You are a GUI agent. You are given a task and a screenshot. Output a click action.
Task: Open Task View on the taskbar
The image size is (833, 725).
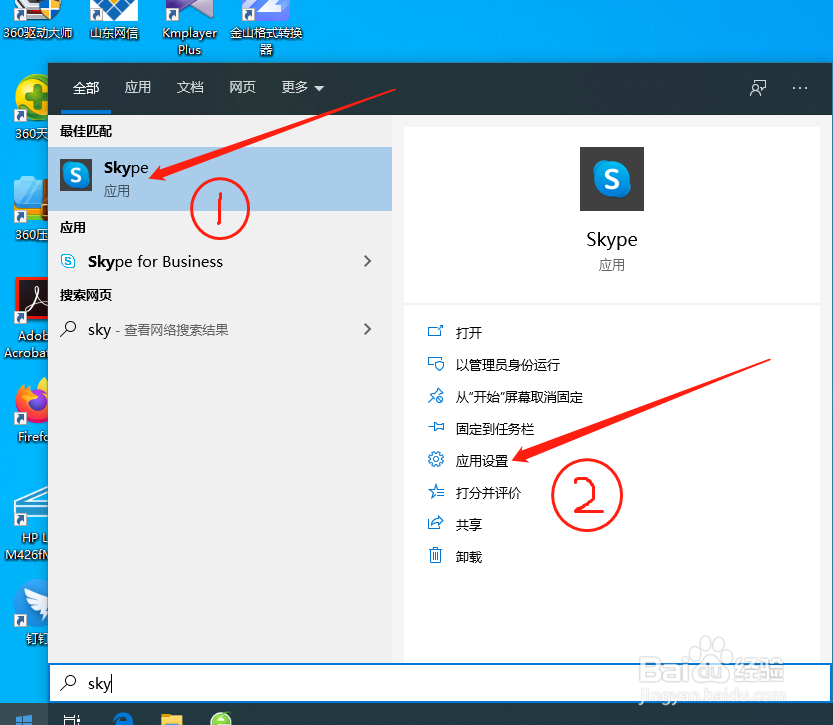pos(72,719)
